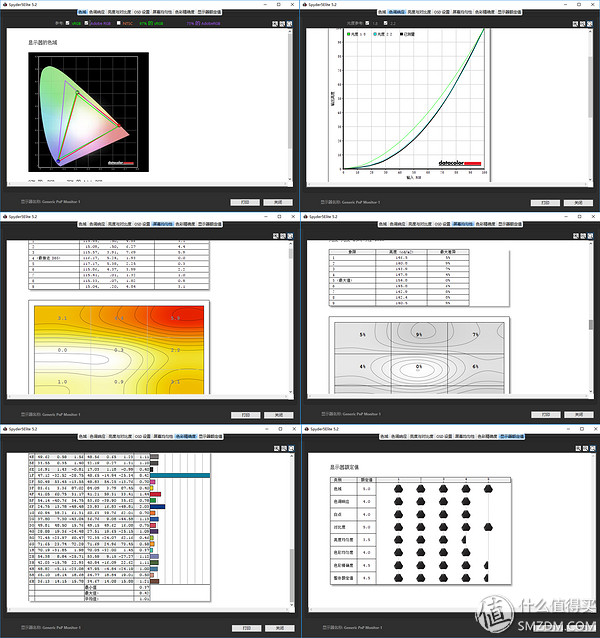
Task: Click the middle view icon in tone response window
Action: (x=583, y=24)
